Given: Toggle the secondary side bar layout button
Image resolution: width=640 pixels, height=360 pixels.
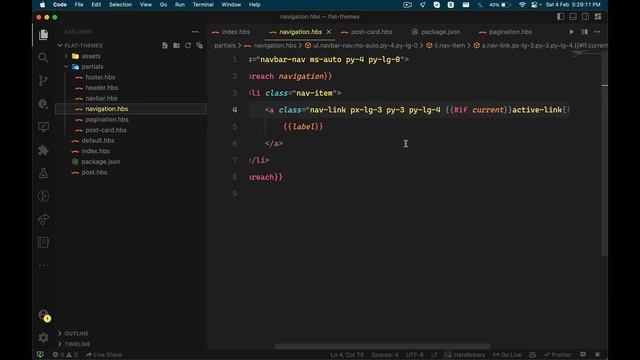Looking at the screenshot, I should (585, 17).
